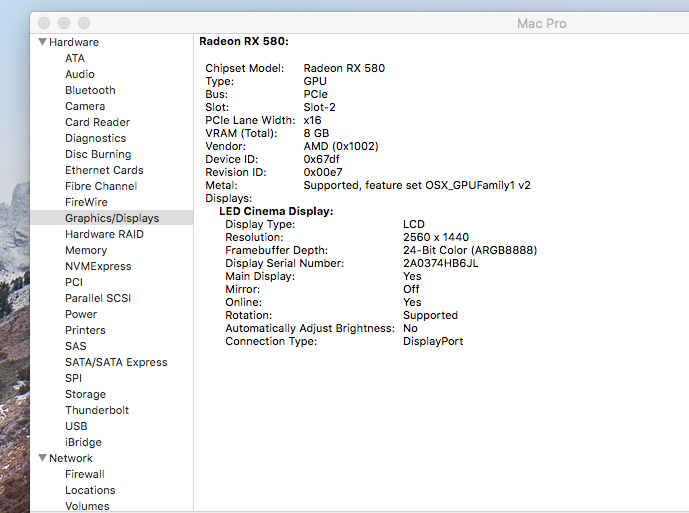Click the Metal feature set value
Screen dimensions: 689x513
(417, 185)
